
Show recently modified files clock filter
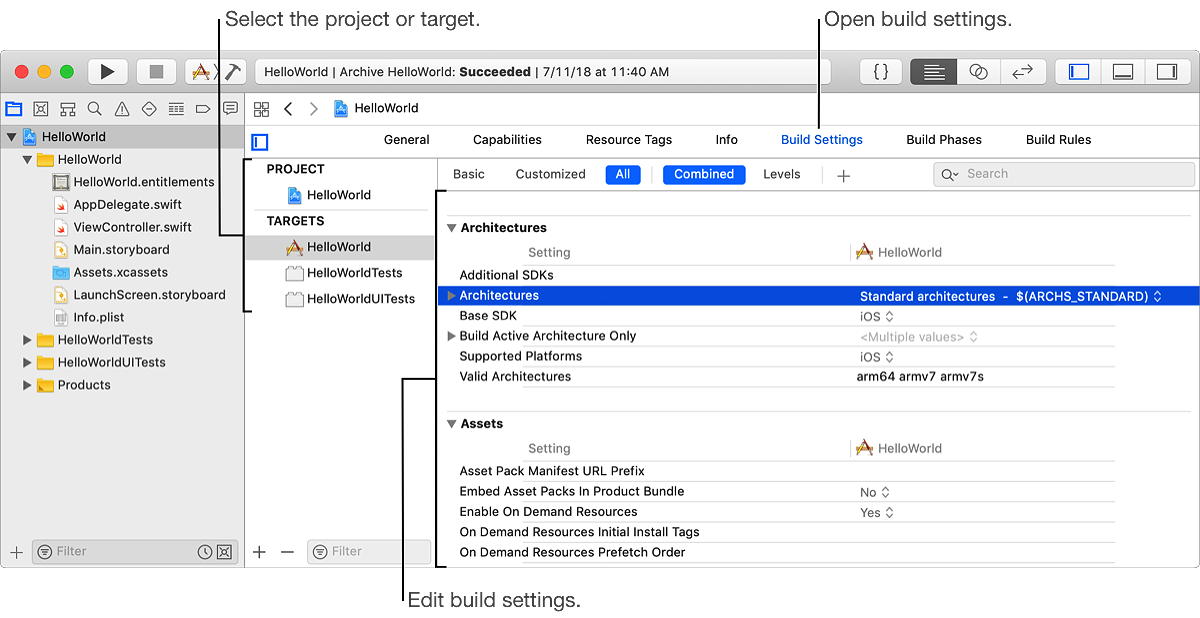click(205, 552)
